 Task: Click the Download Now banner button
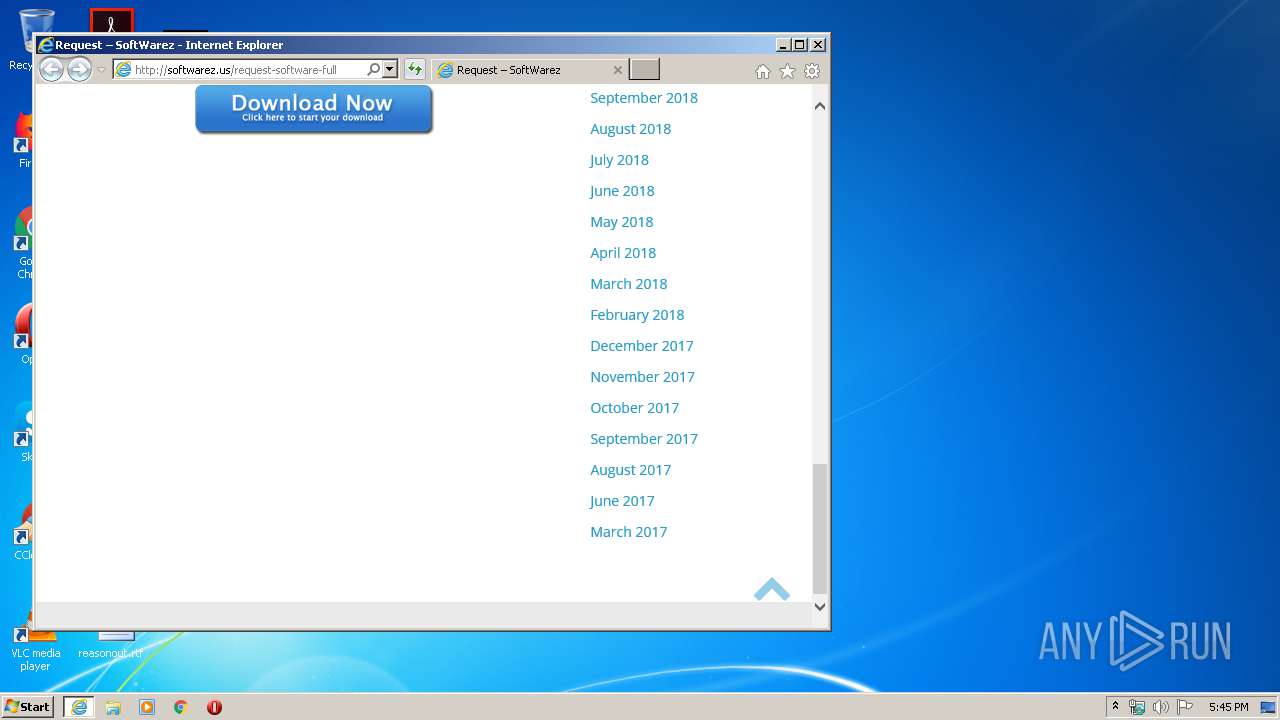coord(314,109)
